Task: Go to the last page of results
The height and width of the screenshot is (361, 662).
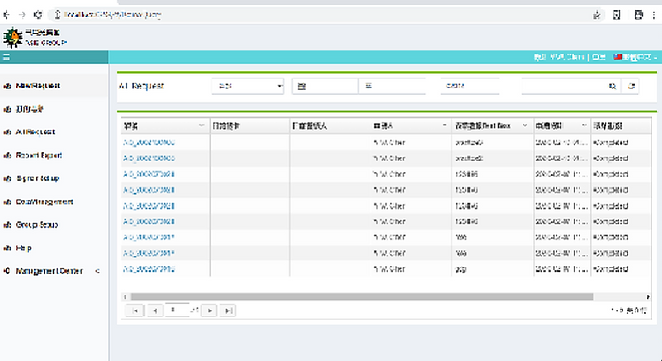Action: (x=228, y=311)
